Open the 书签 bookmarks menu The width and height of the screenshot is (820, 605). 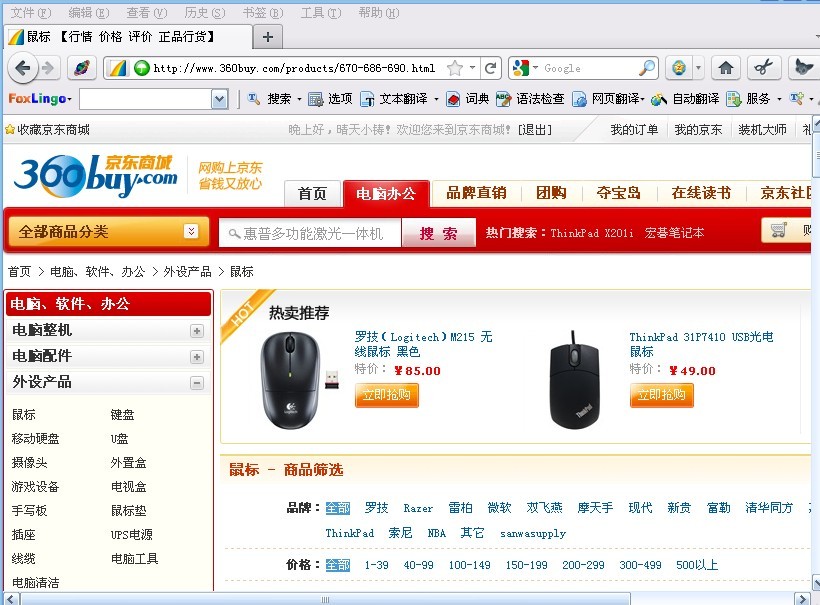[x=263, y=13]
